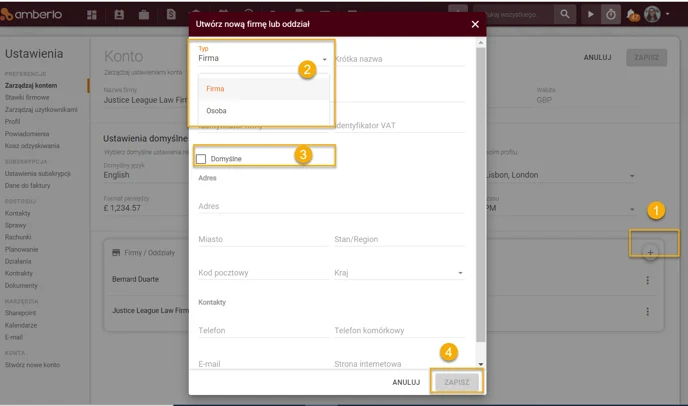688x406 pixels.
Task: Open the contacts icon in top bar
Action: (119, 14)
